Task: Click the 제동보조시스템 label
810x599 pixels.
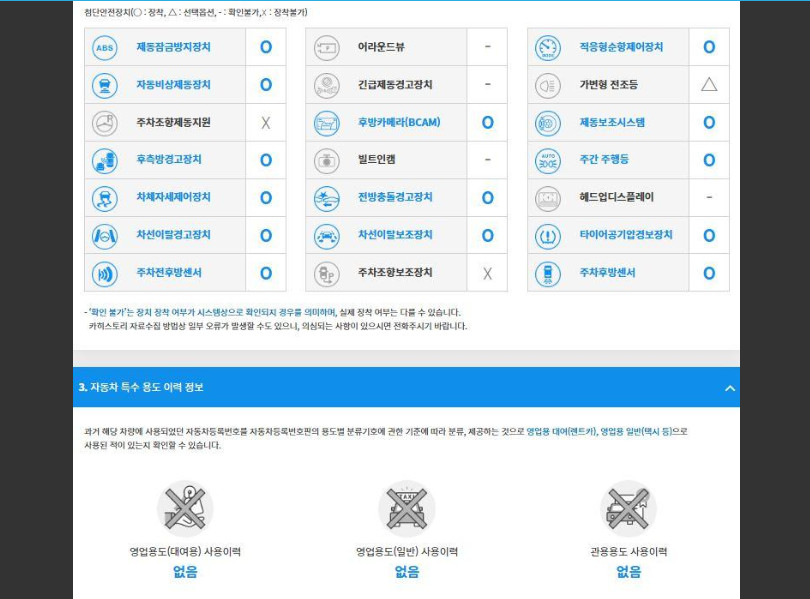Action: pyautogui.click(x=612, y=122)
